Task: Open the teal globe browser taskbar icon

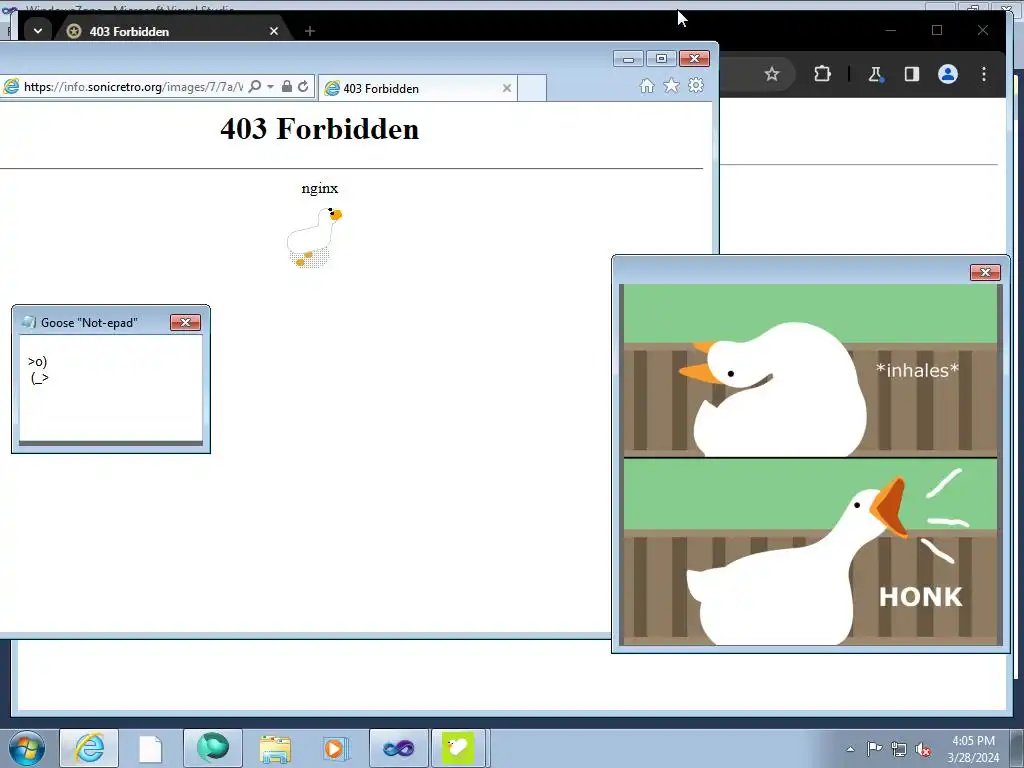Action: (213, 748)
